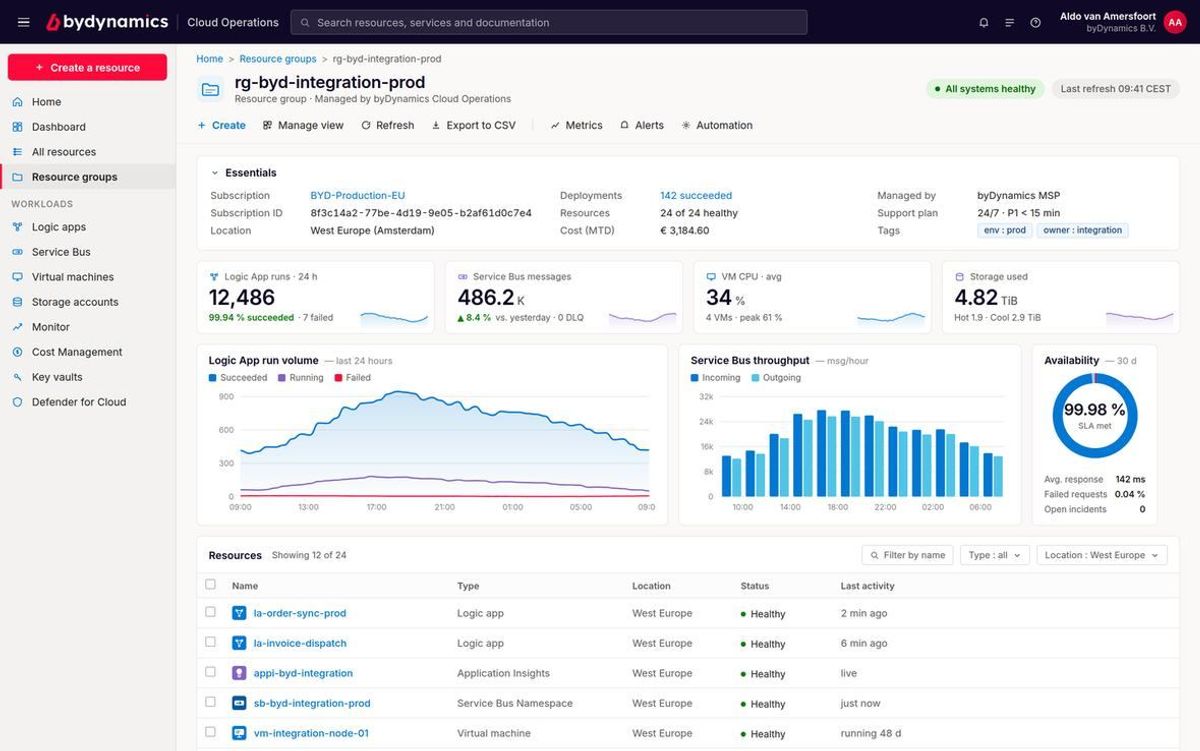Image resolution: width=1200 pixels, height=751 pixels.
Task: Click the All systems healthy badge
Action: point(985,89)
